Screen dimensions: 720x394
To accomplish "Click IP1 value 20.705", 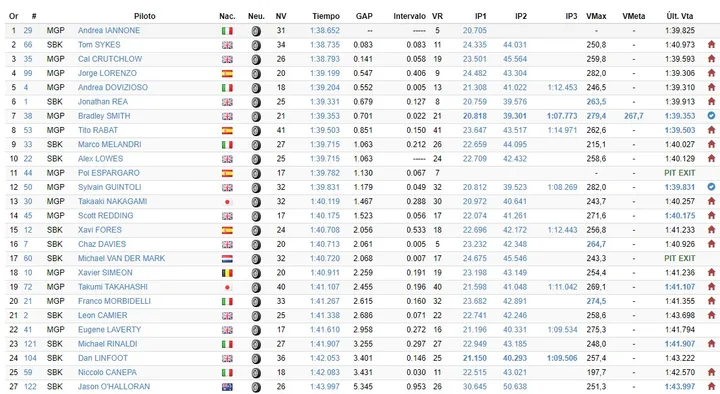I will point(475,30).
